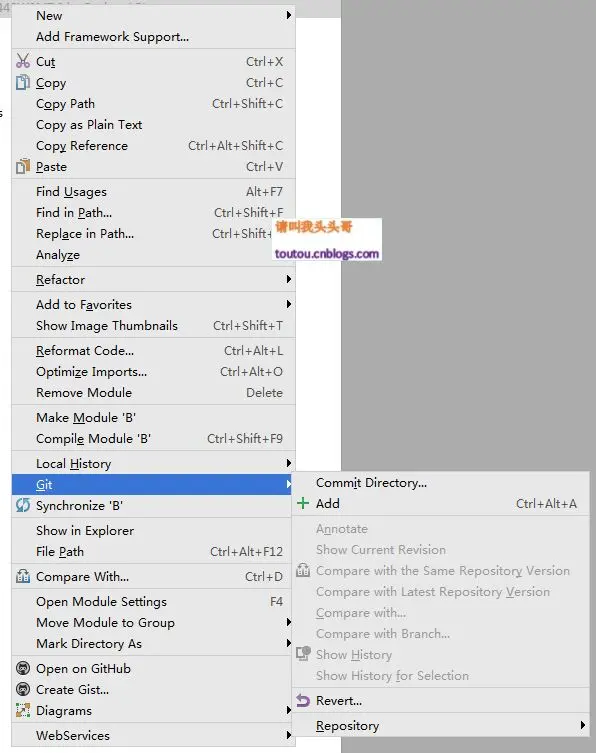The height and width of the screenshot is (753, 596).
Task: Click icon beside Compare with the Same Repository Version
Action: (303, 570)
